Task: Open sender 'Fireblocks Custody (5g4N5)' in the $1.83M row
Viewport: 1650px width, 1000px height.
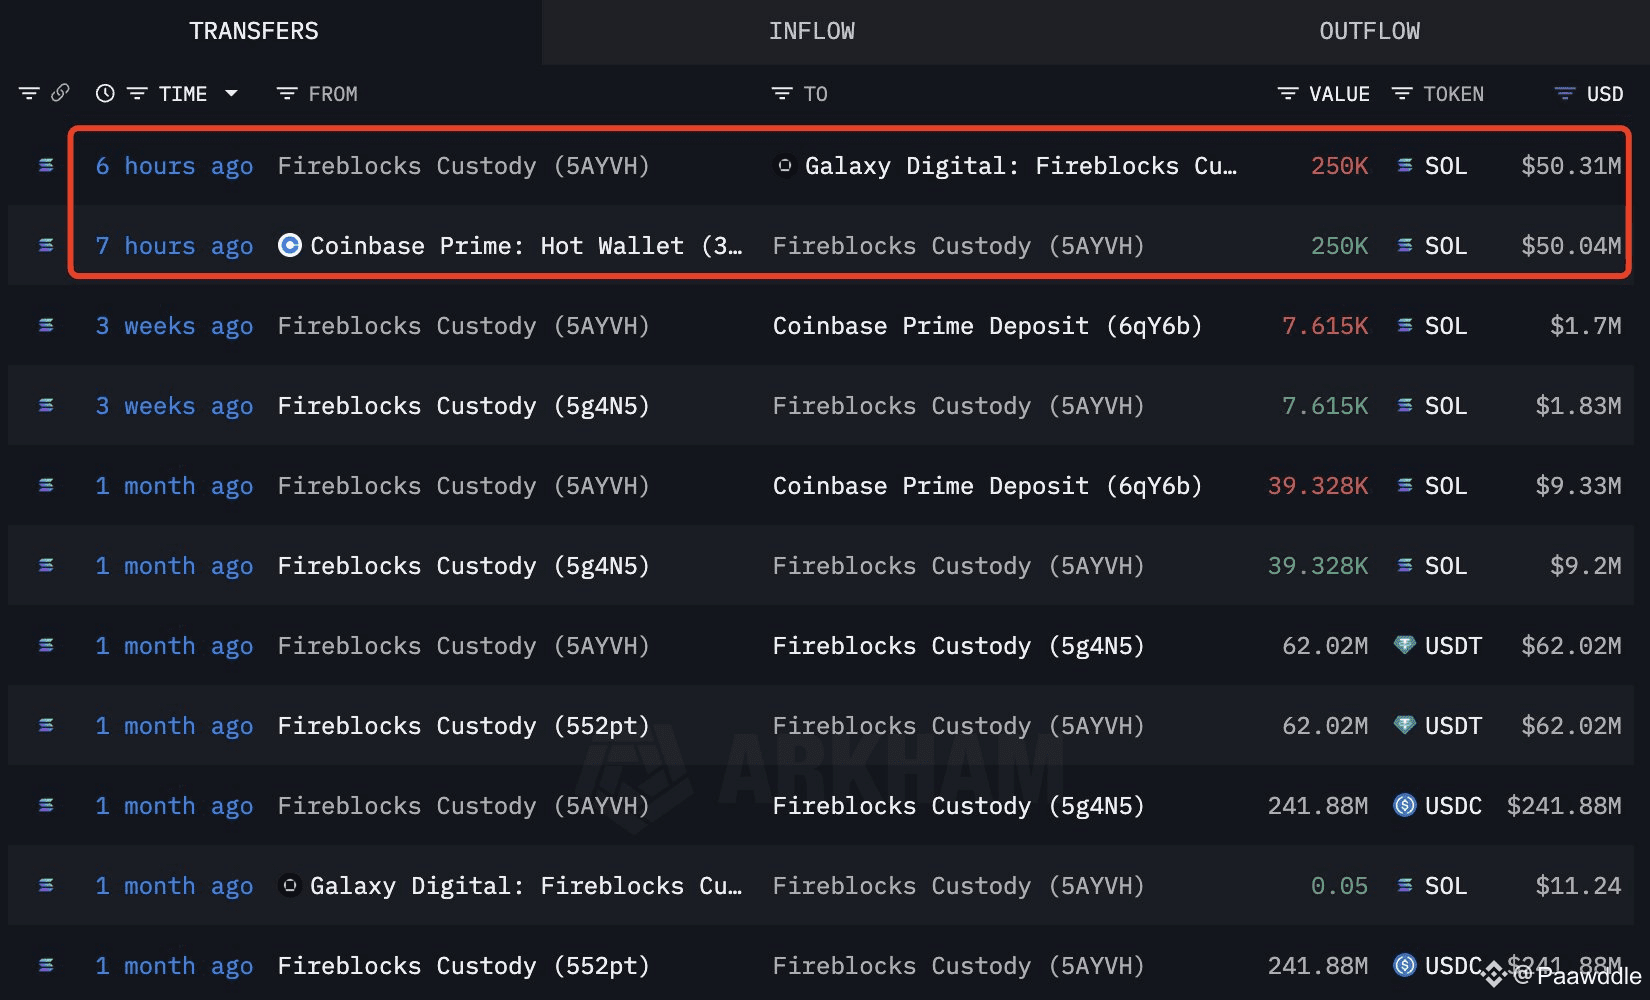Action: pyautogui.click(x=463, y=406)
